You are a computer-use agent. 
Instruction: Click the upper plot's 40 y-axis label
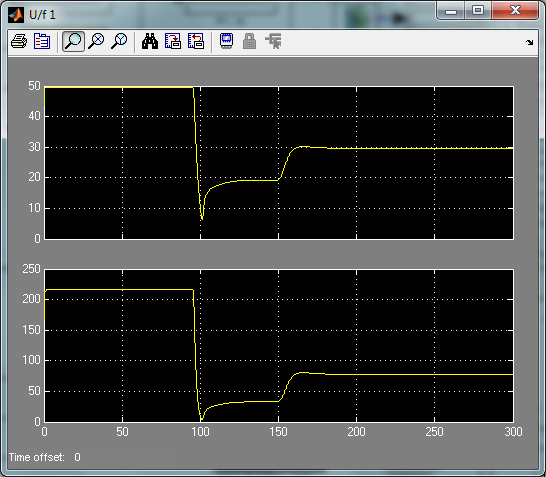click(34, 116)
